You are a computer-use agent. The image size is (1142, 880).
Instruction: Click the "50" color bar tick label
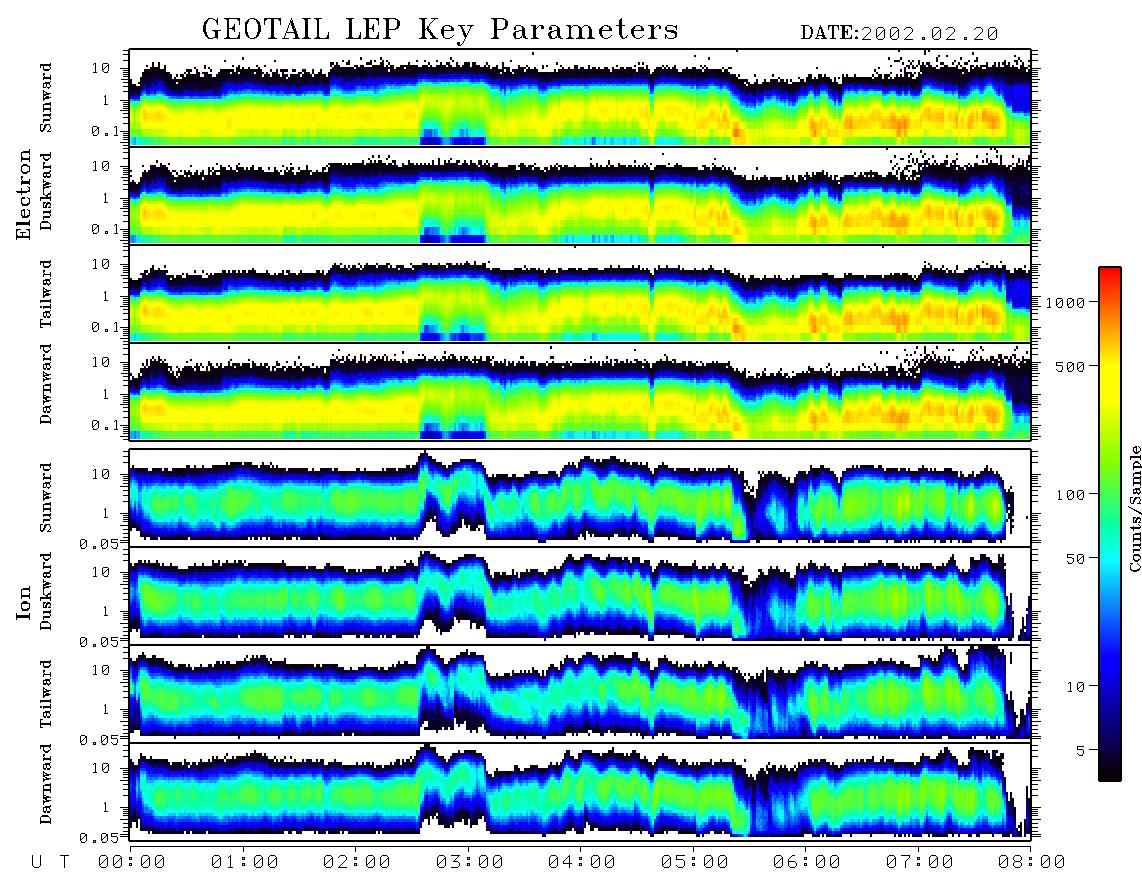(1075, 559)
